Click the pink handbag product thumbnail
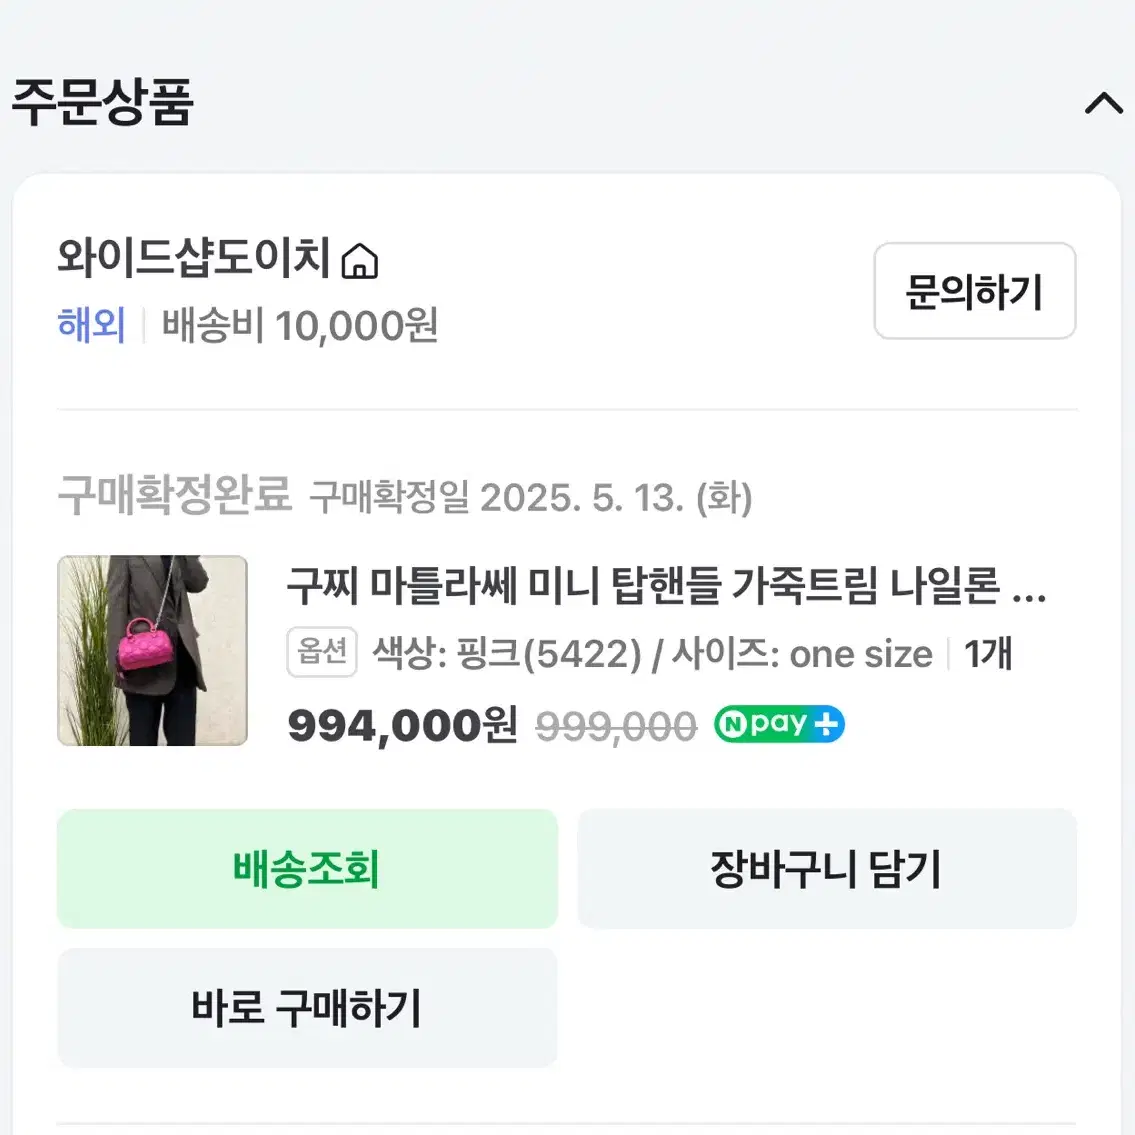 coord(151,650)
